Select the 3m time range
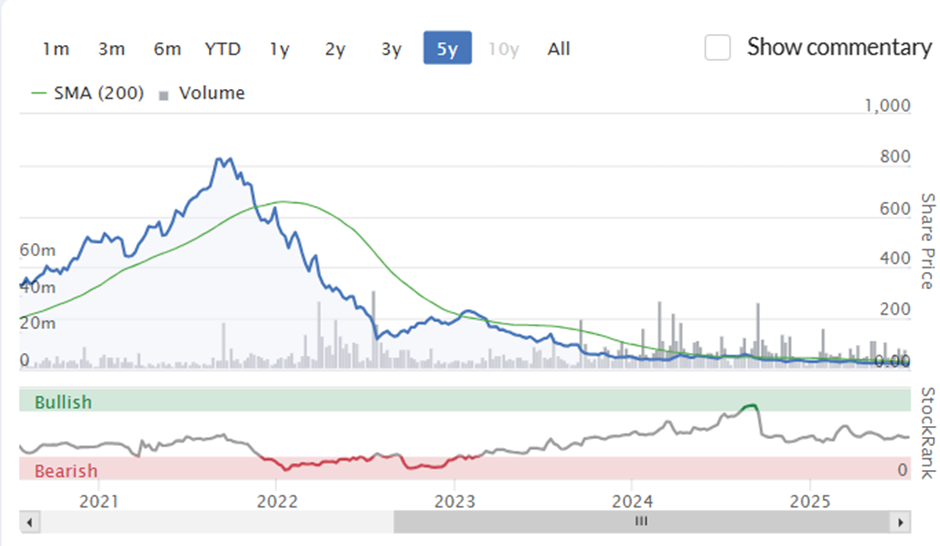This screenshot has width=940, height=546. point(112,48)
